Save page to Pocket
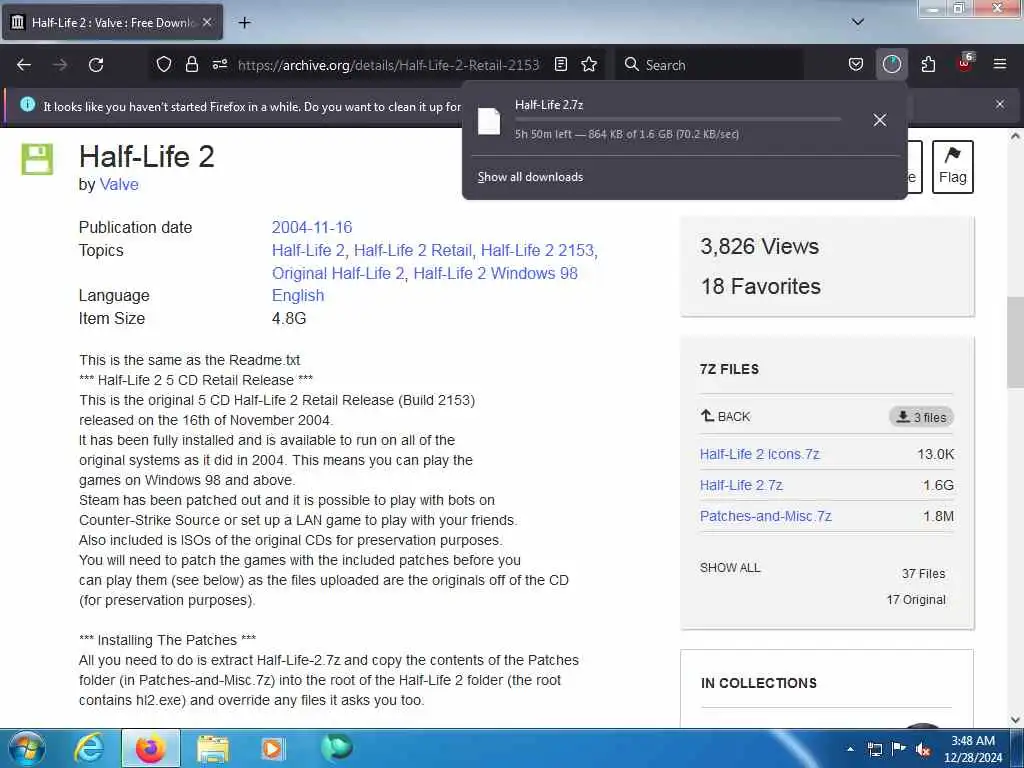This screenshot has height=768, width=1024. click(856, 64)
